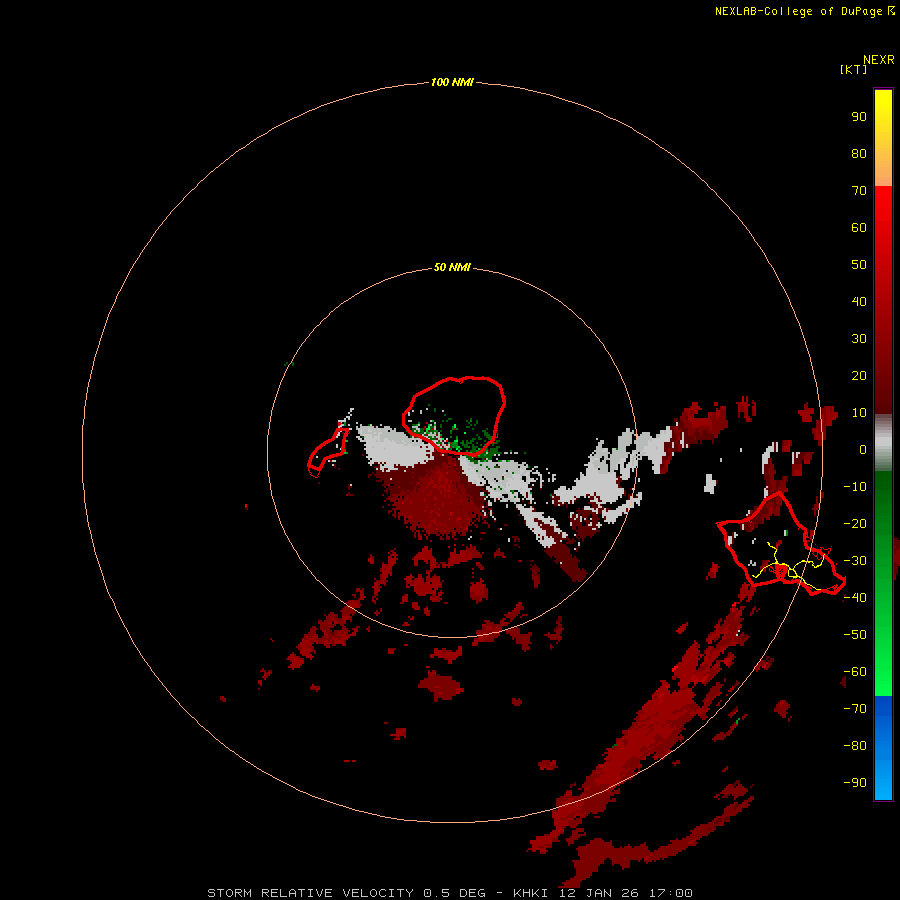Select the -60 knot scale label
This screenshot has height=900, width=900.
point(855,672)
